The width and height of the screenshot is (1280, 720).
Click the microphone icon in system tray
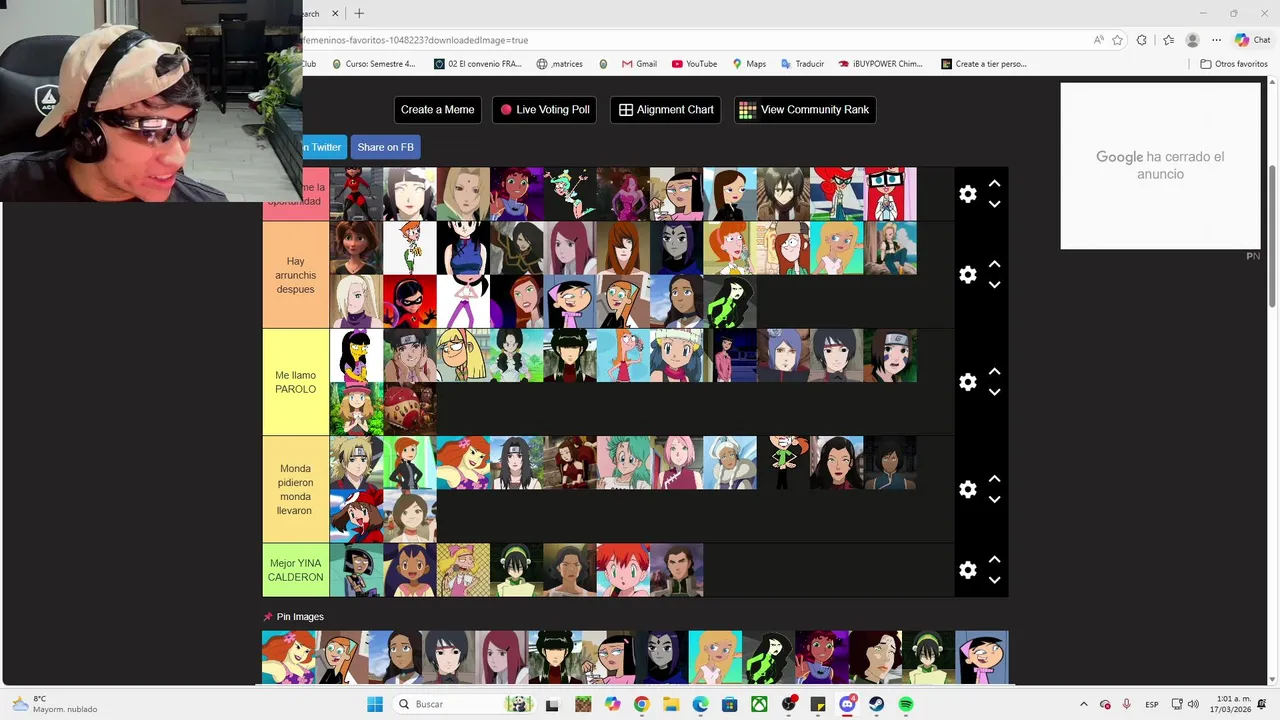tap(1127, 704)
